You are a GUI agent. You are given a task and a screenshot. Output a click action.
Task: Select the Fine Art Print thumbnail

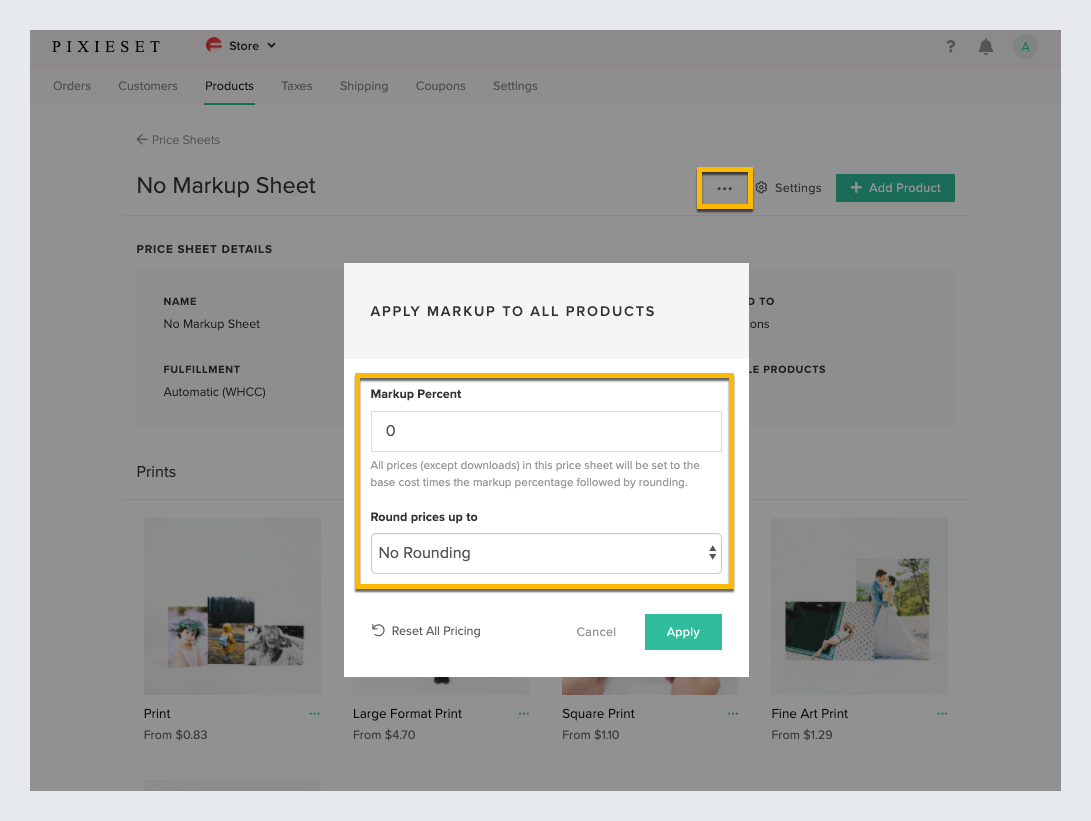coord(859,606)
